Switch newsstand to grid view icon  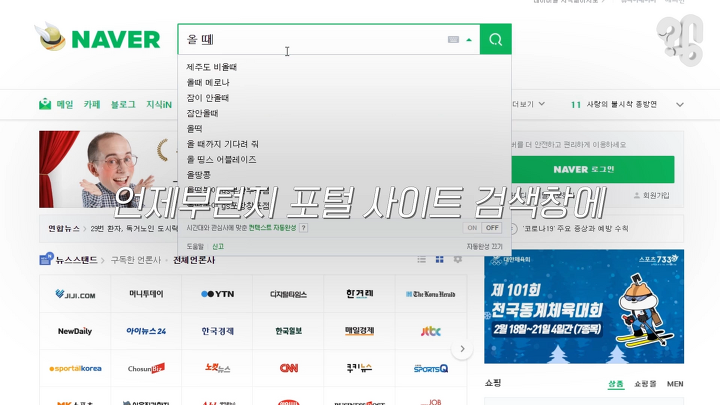pos(439,259)
